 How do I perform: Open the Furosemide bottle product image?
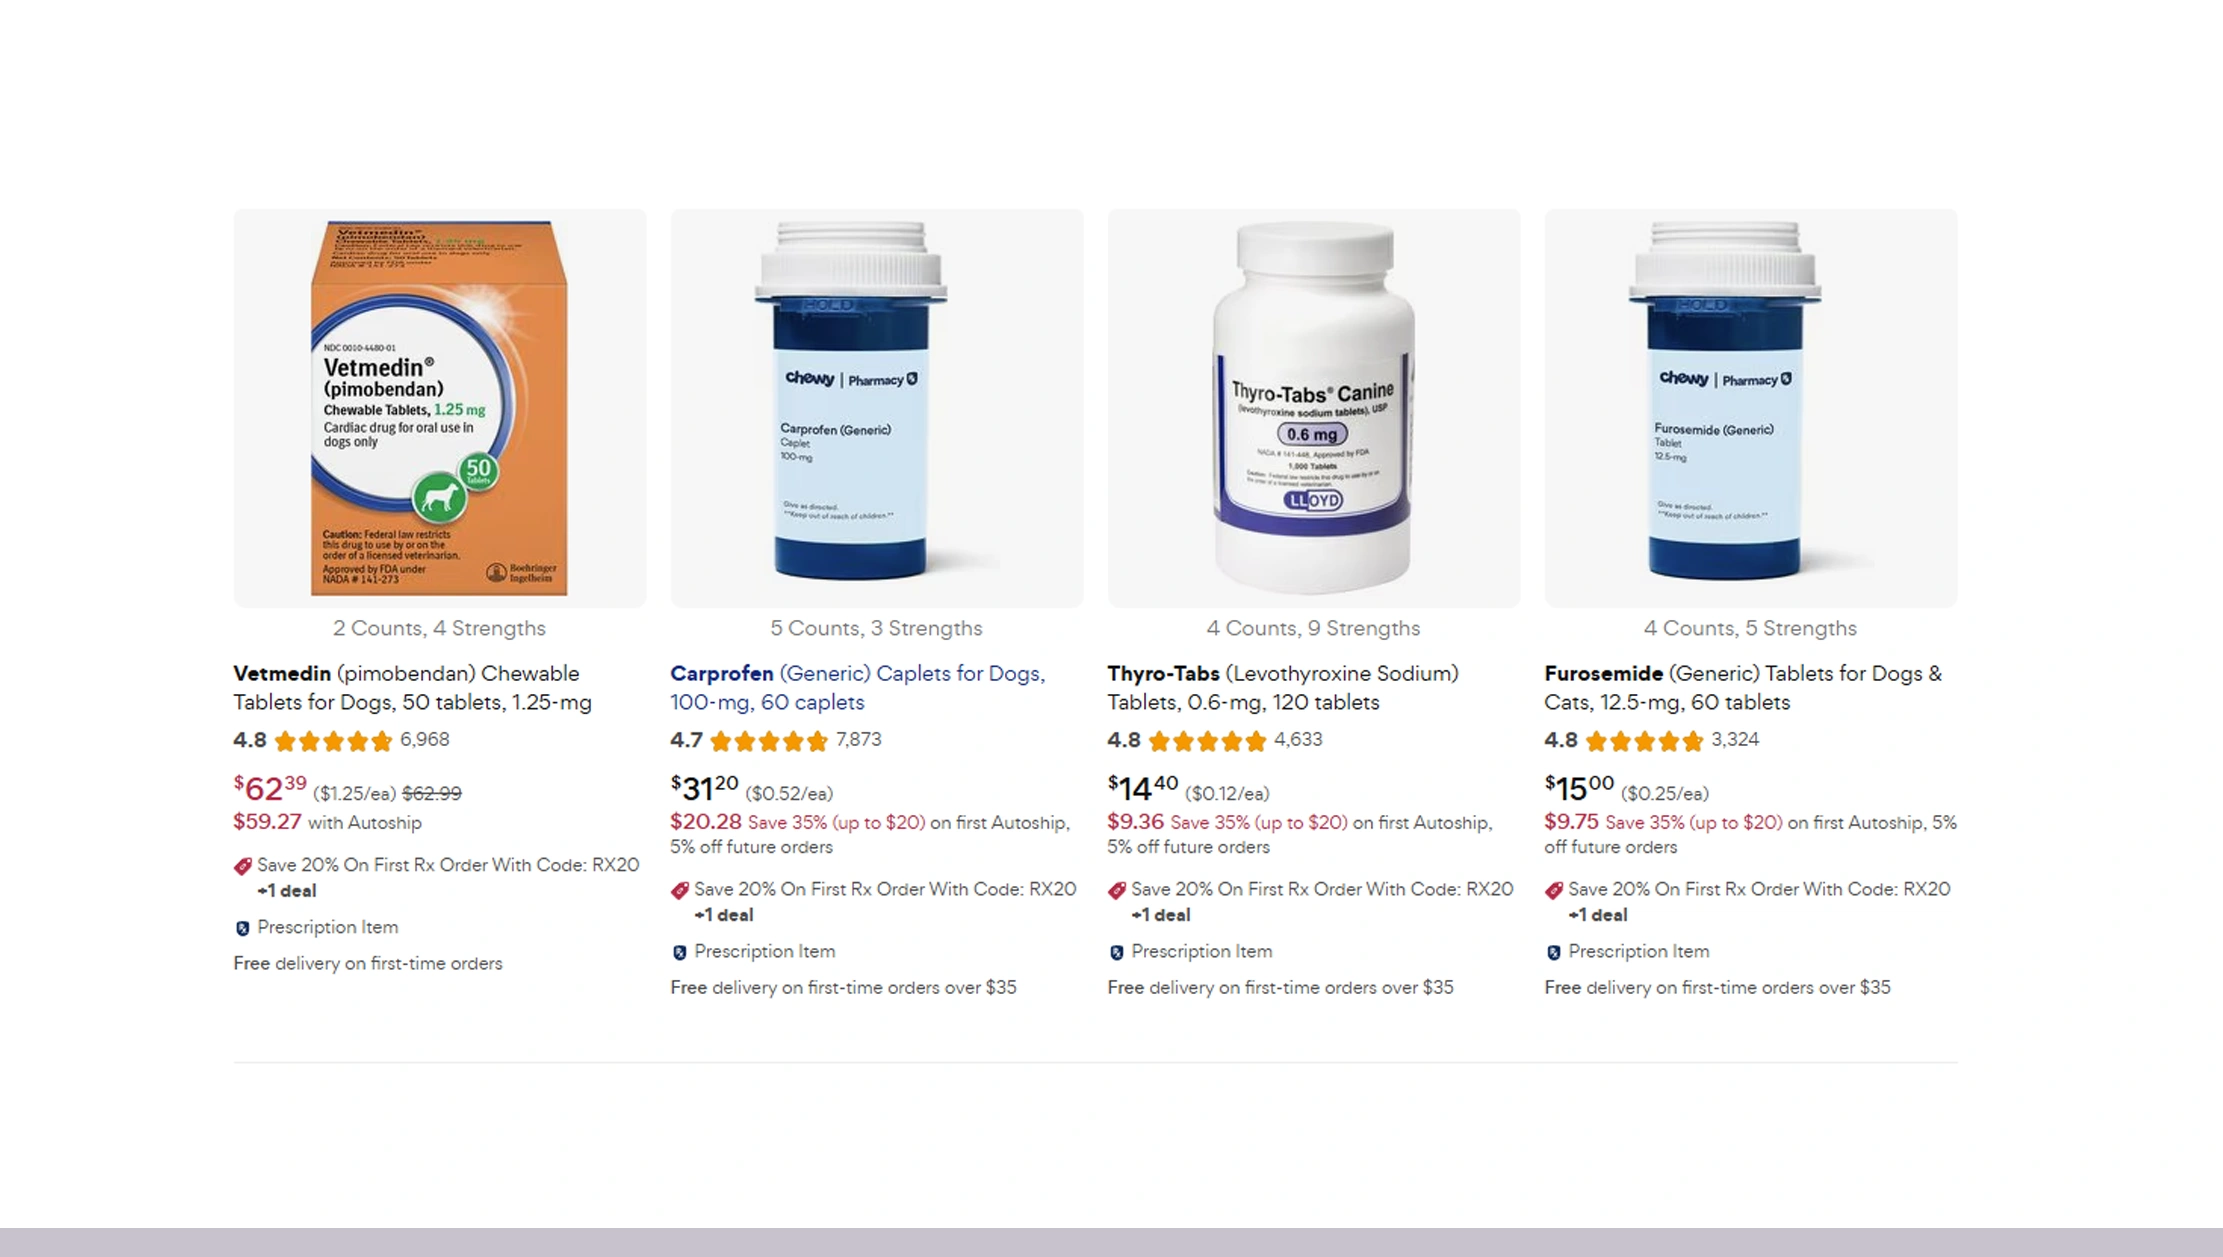[x=1751, y=408]
